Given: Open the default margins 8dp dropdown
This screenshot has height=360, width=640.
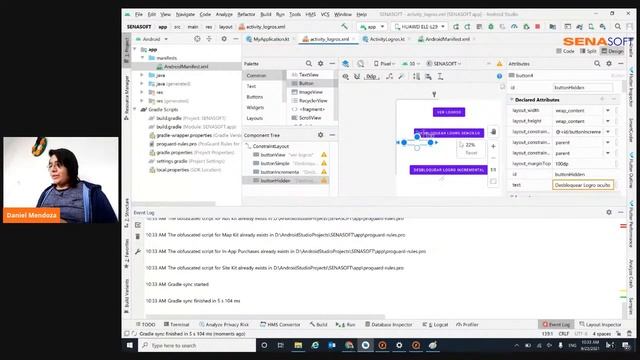Looking at the screenshot, I should click(371, 76).
